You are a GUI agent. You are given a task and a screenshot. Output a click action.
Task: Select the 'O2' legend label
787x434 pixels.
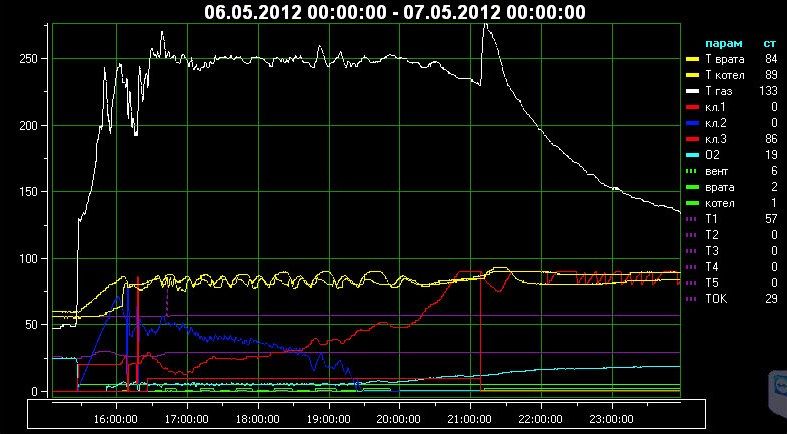(x=712, y=156)
